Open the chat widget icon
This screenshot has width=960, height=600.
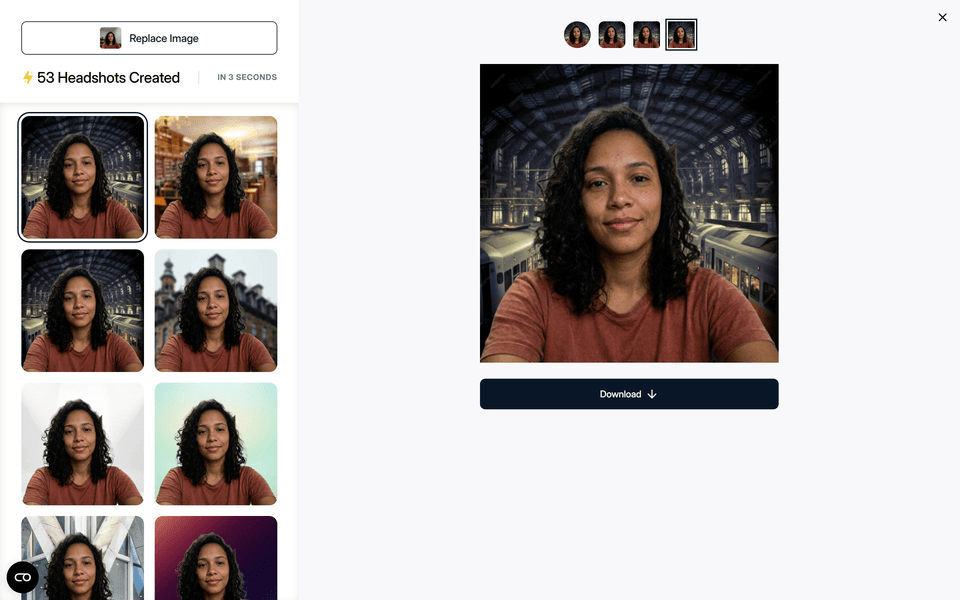[x=23, y=577]
